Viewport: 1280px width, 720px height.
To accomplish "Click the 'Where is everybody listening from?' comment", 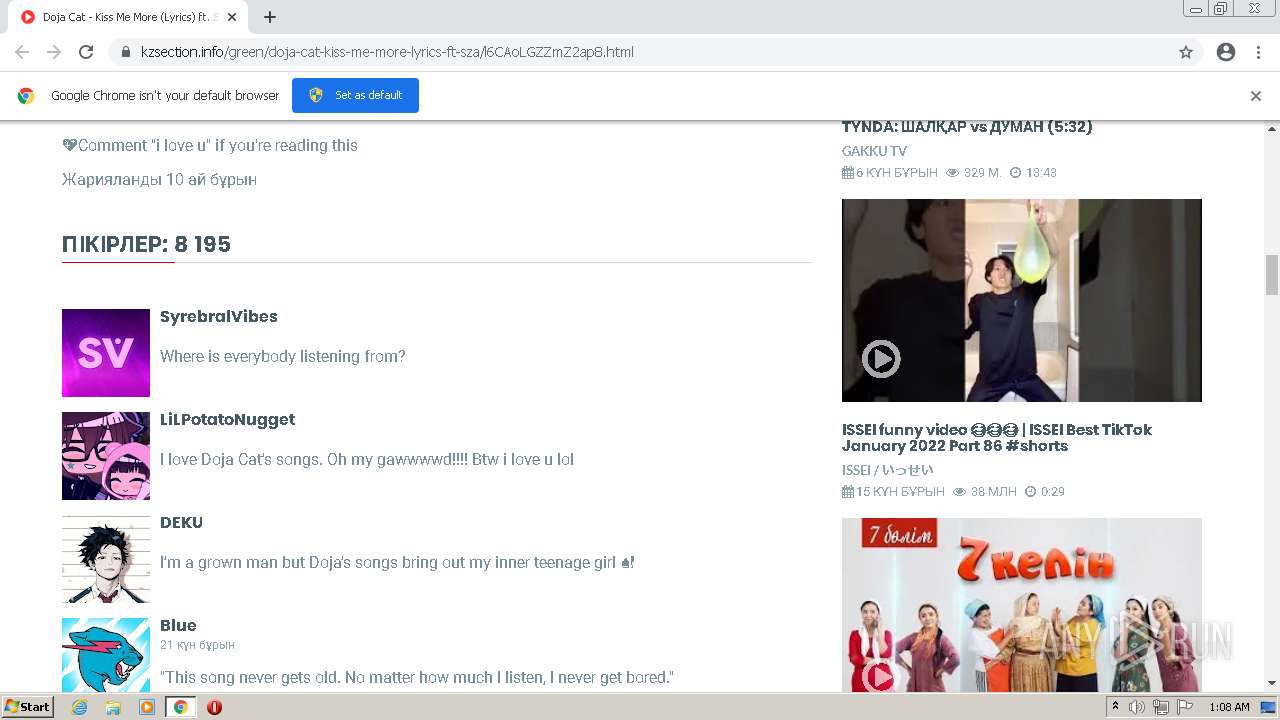I will [x=283, y=356].
